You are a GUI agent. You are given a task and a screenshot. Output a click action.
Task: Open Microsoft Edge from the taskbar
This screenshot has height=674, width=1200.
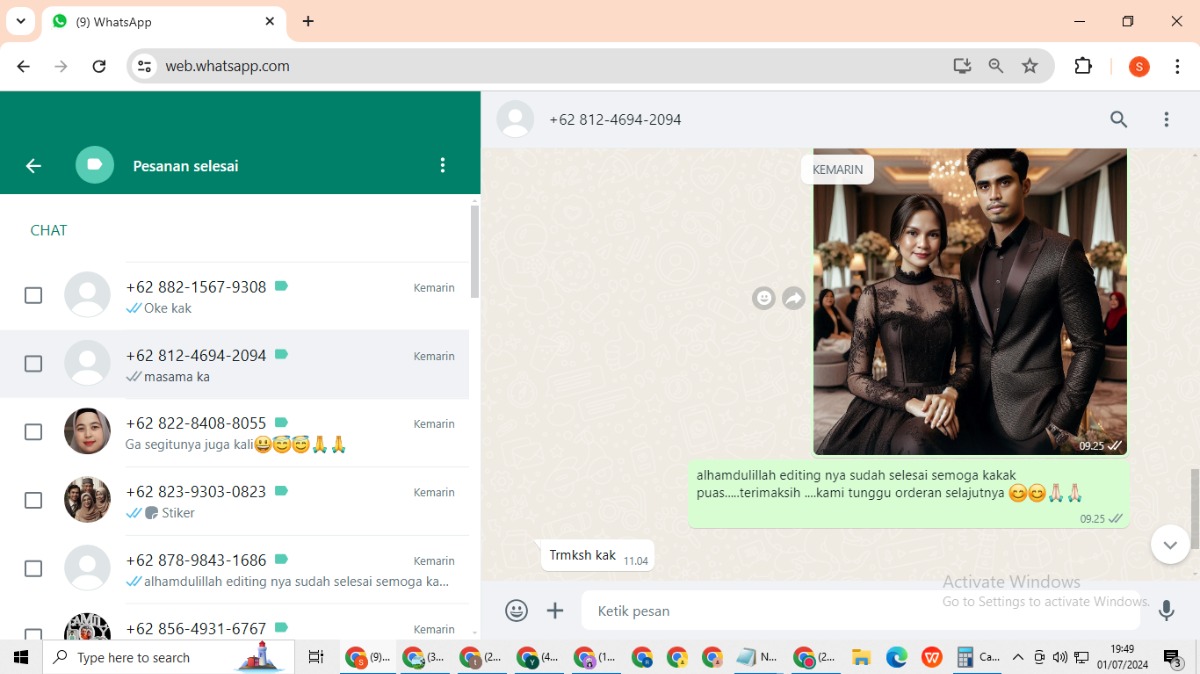point(897,657)
